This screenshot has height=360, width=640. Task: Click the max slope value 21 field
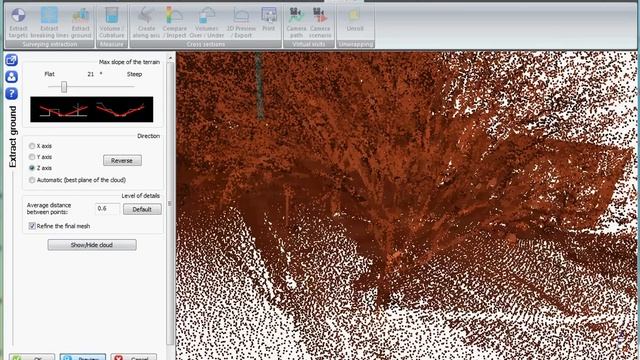[91, 74]
